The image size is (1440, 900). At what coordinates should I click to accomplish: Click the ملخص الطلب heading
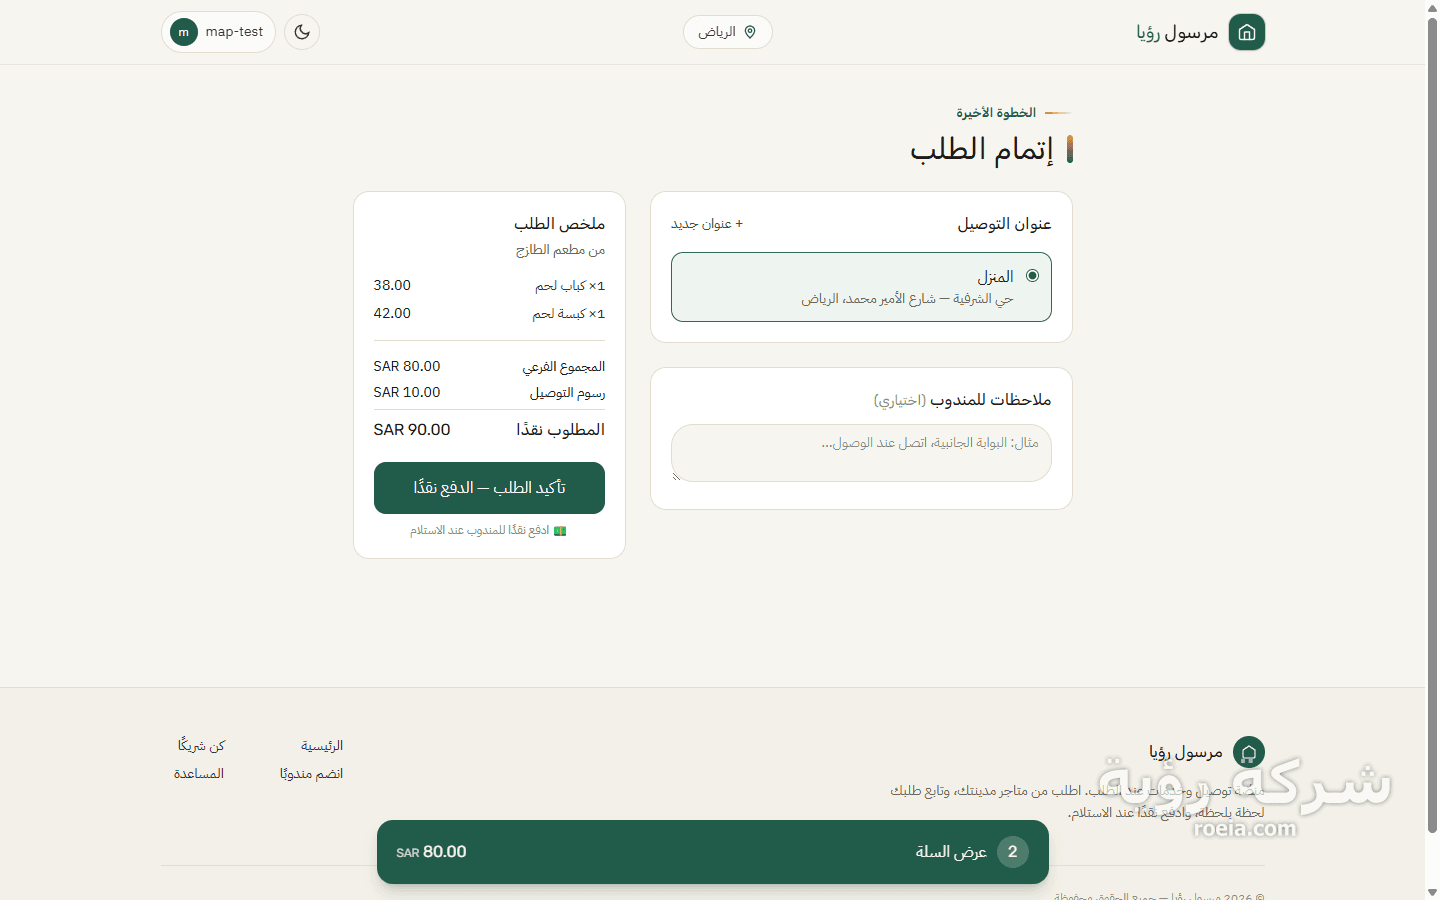point(560,224)
